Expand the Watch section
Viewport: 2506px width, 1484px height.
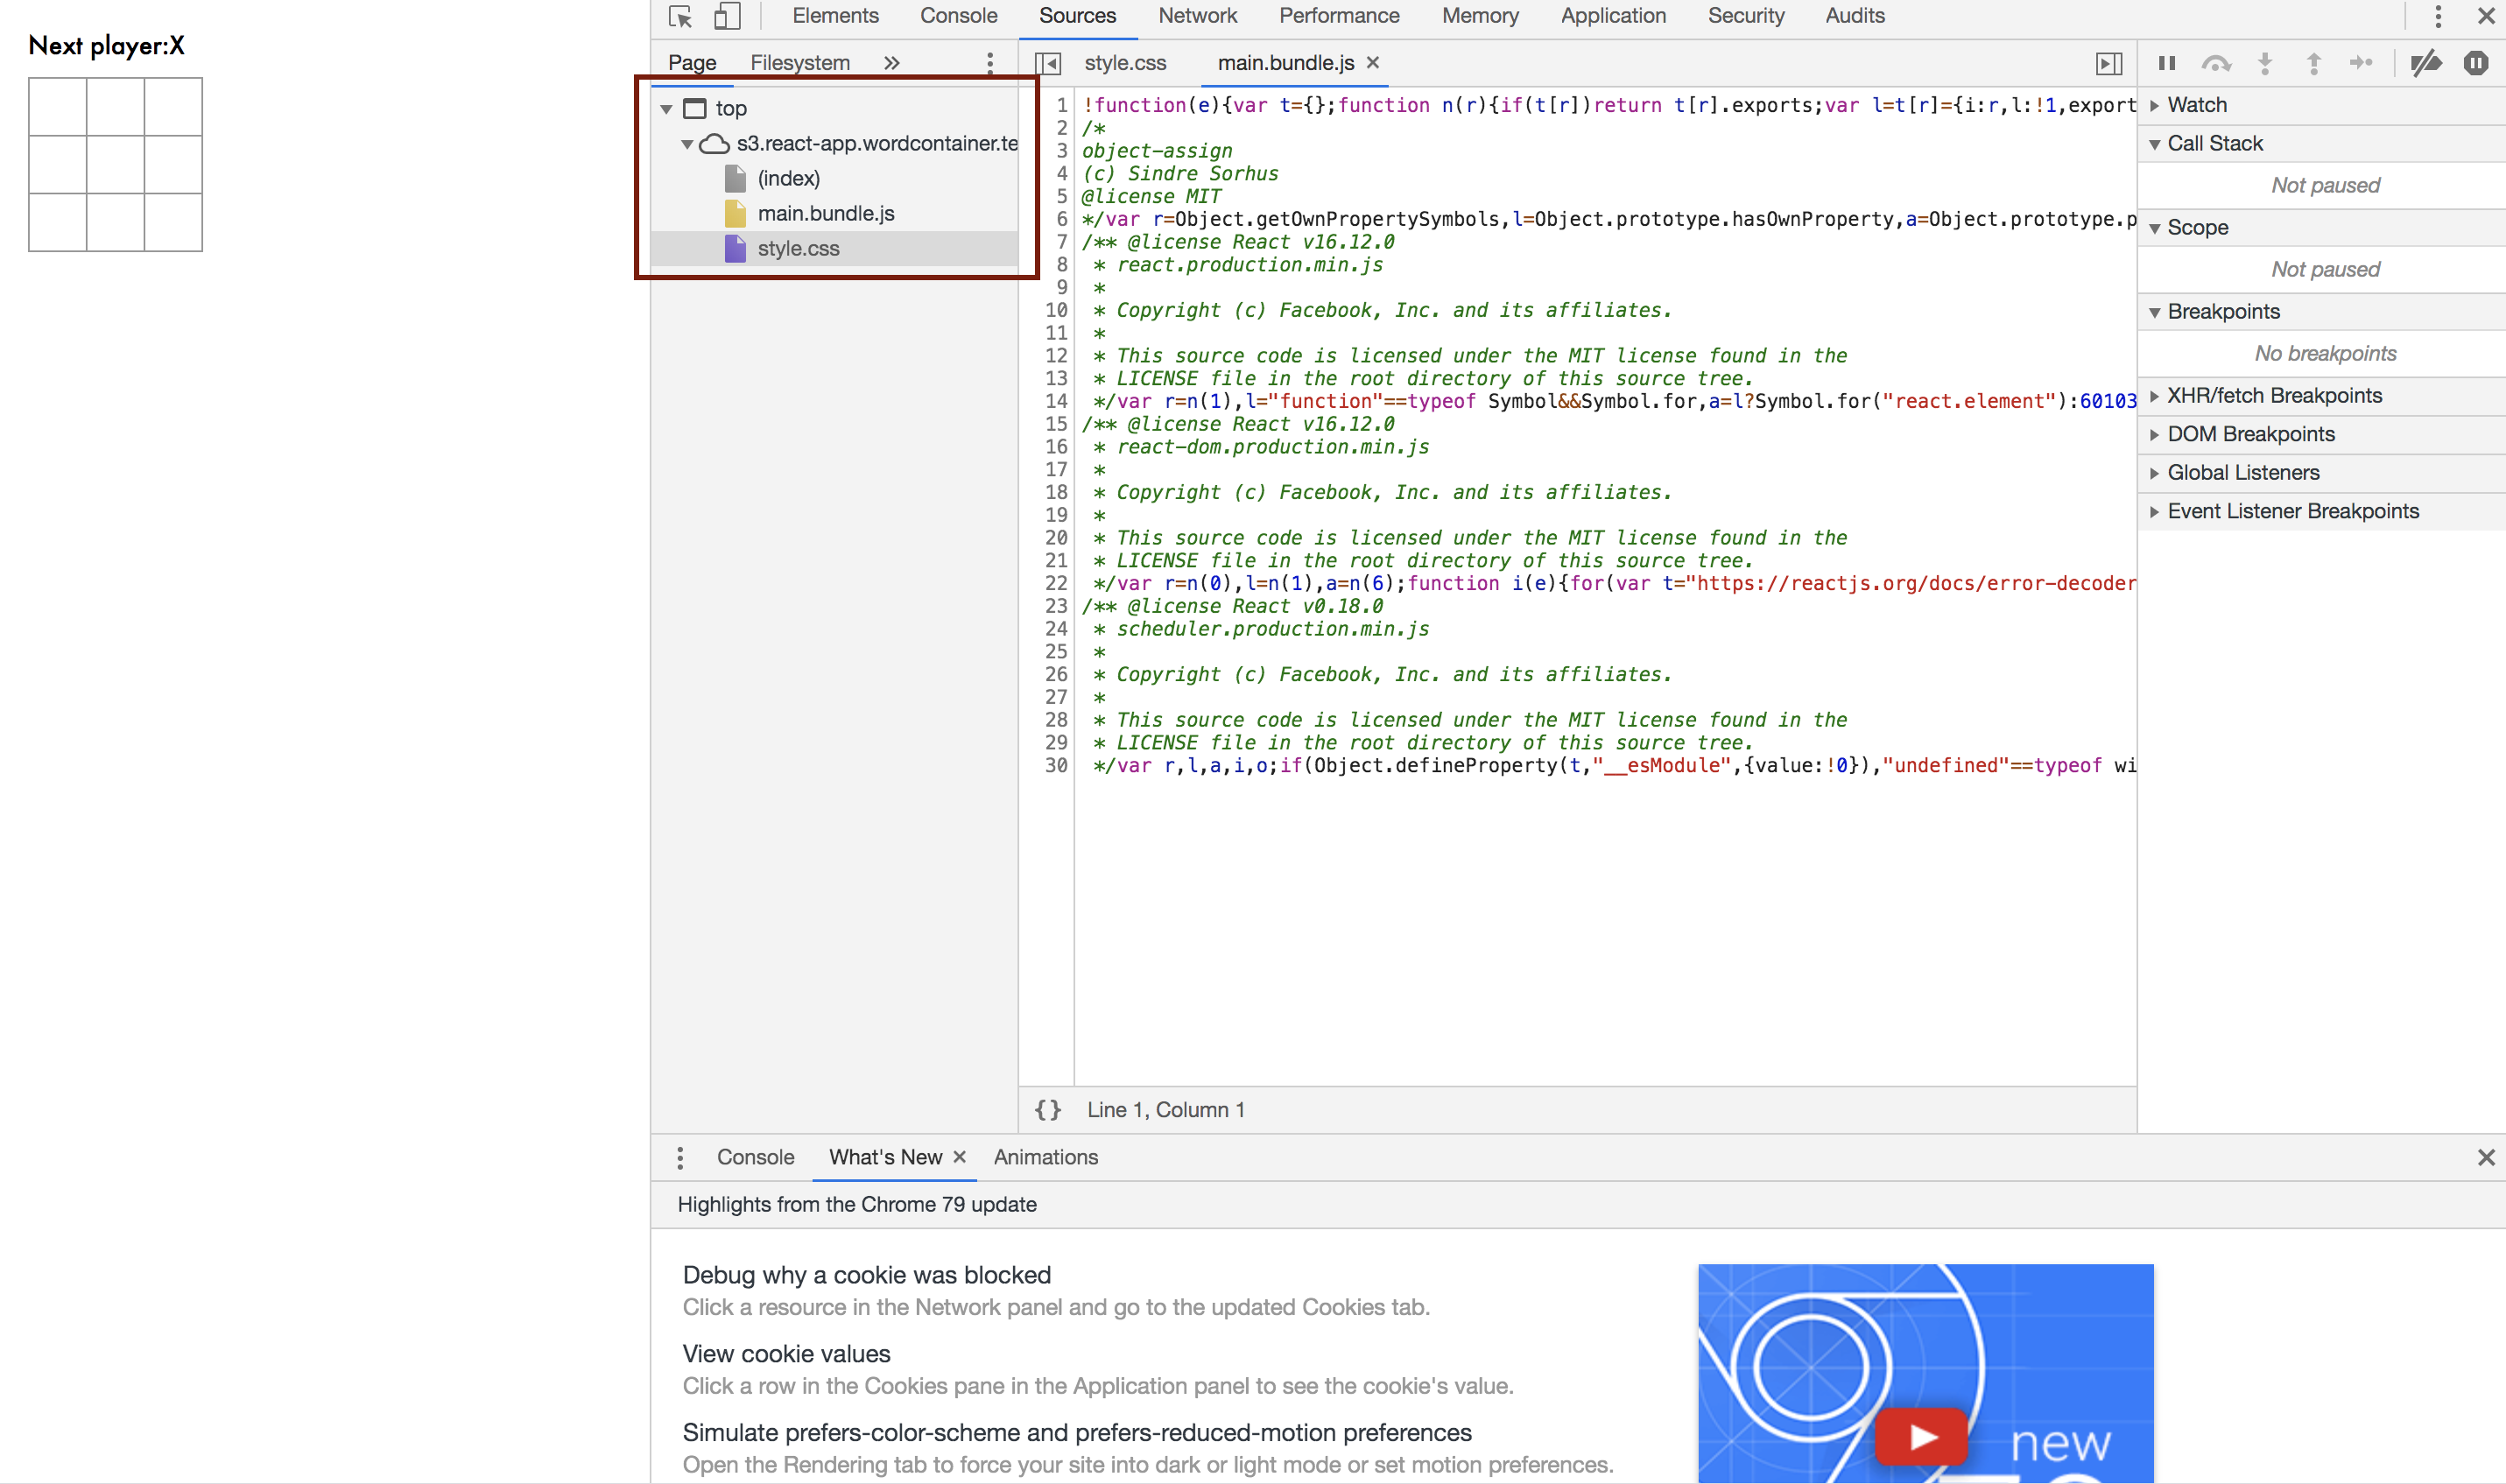[x=2321, y=105]
